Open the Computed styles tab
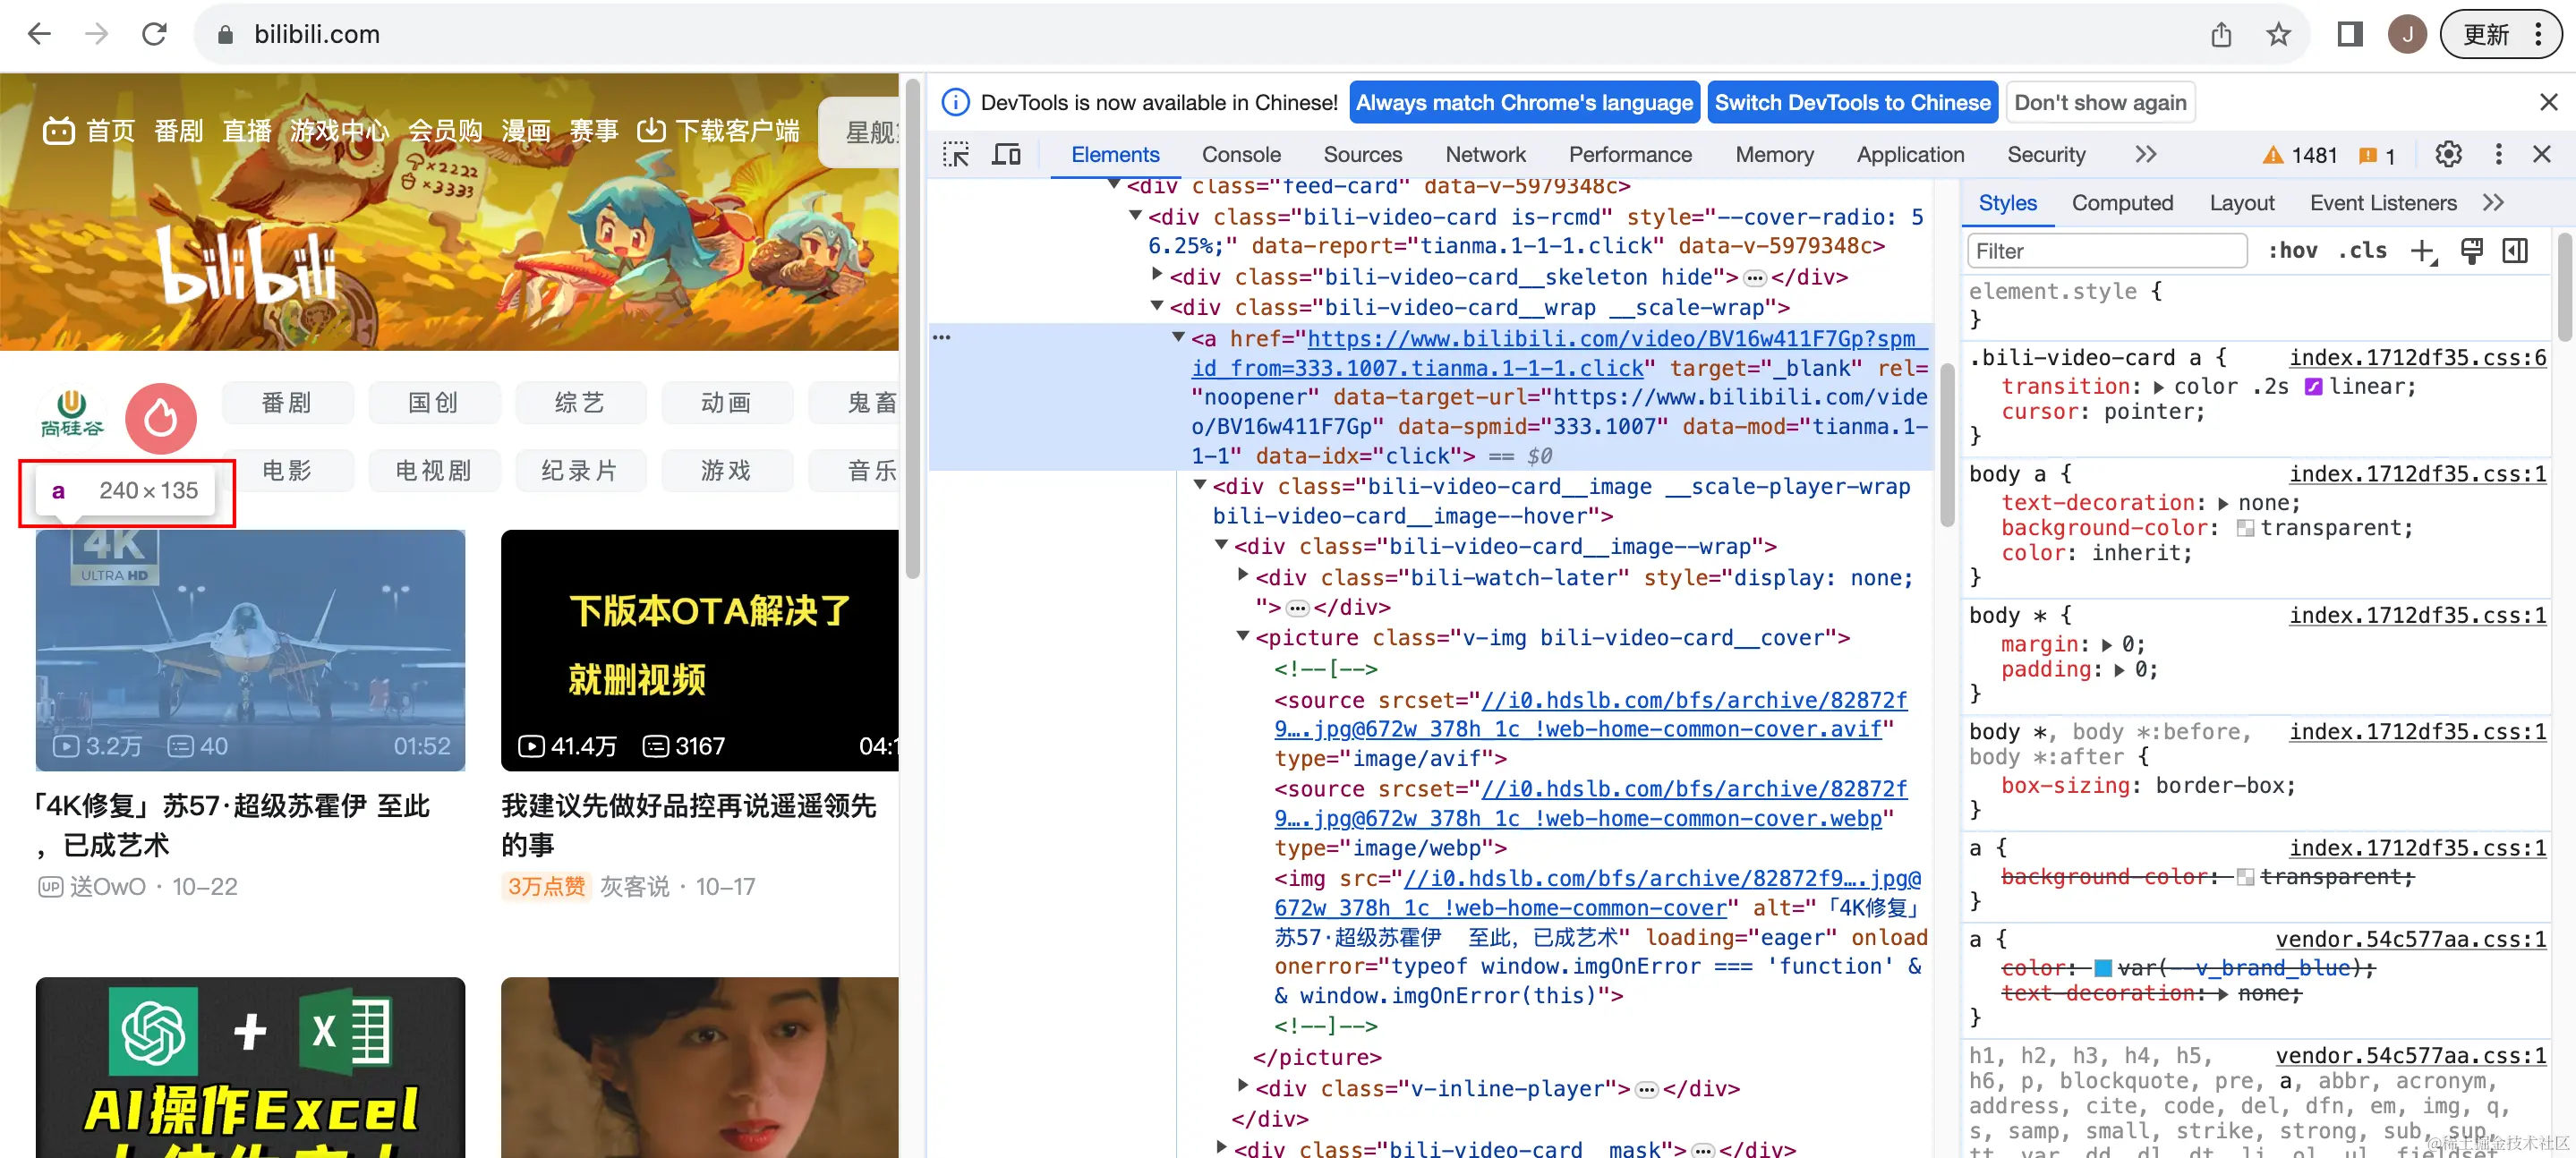This screenshot has height=1158, width=2576. pyautogui.click(x=2121, y=203)
